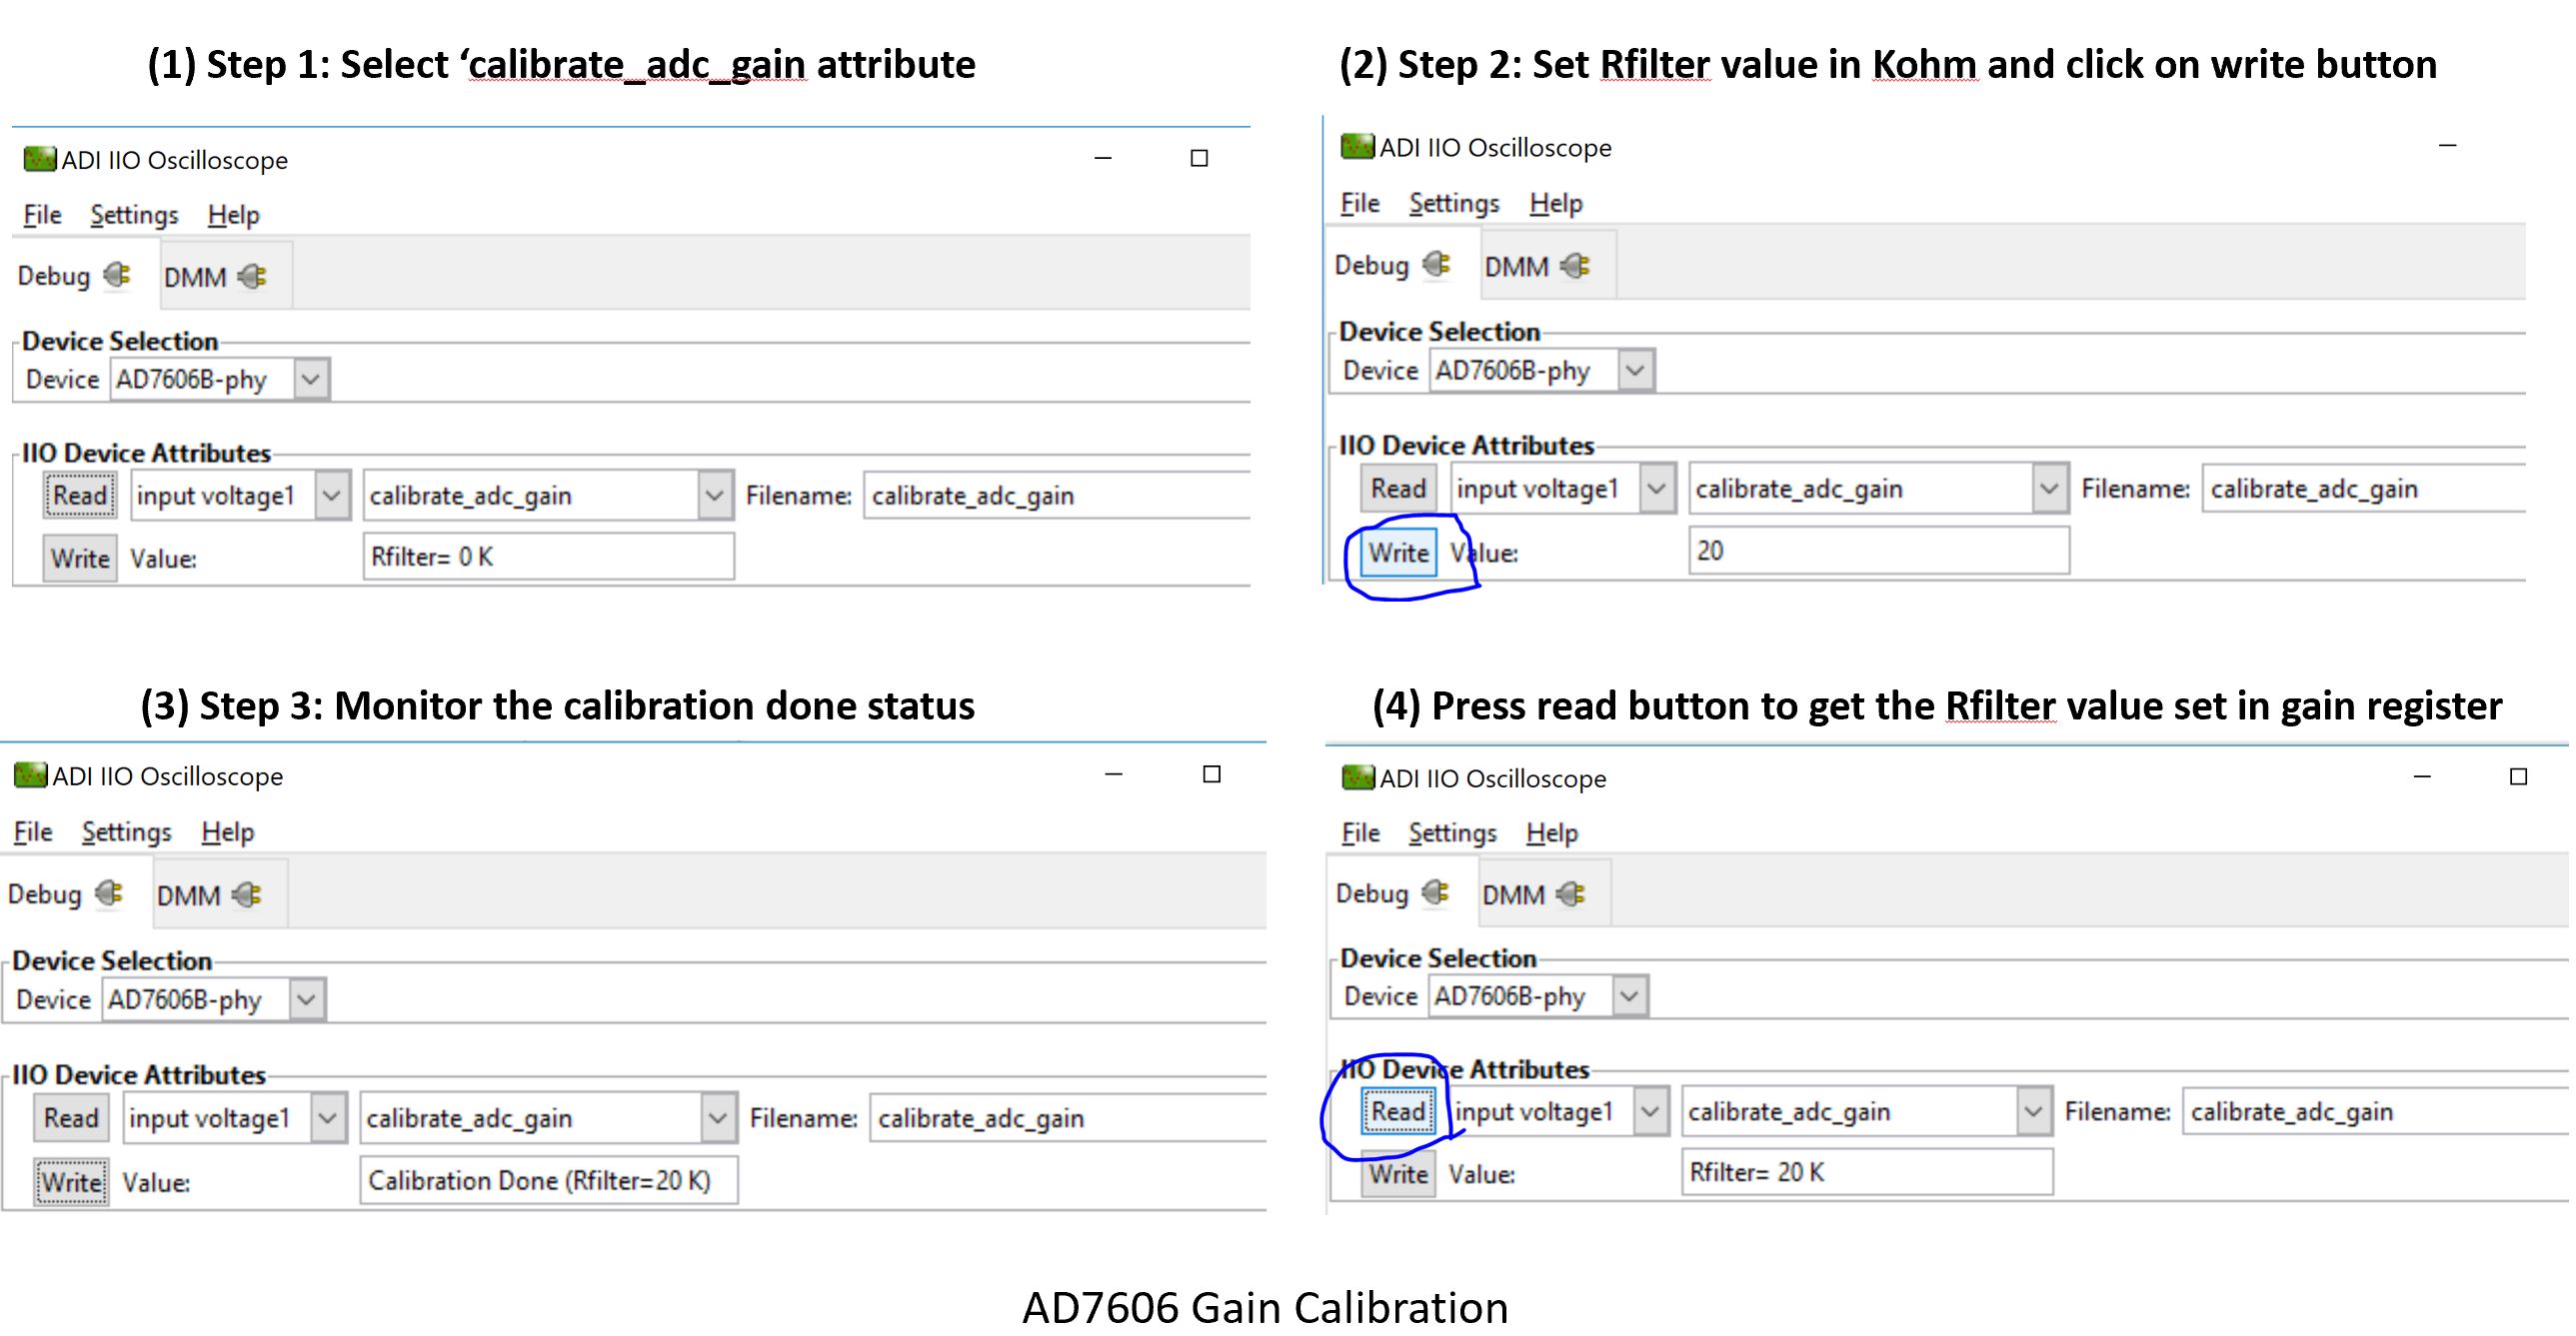Click the Filename field in Step 3 window

[1068, 1117]
